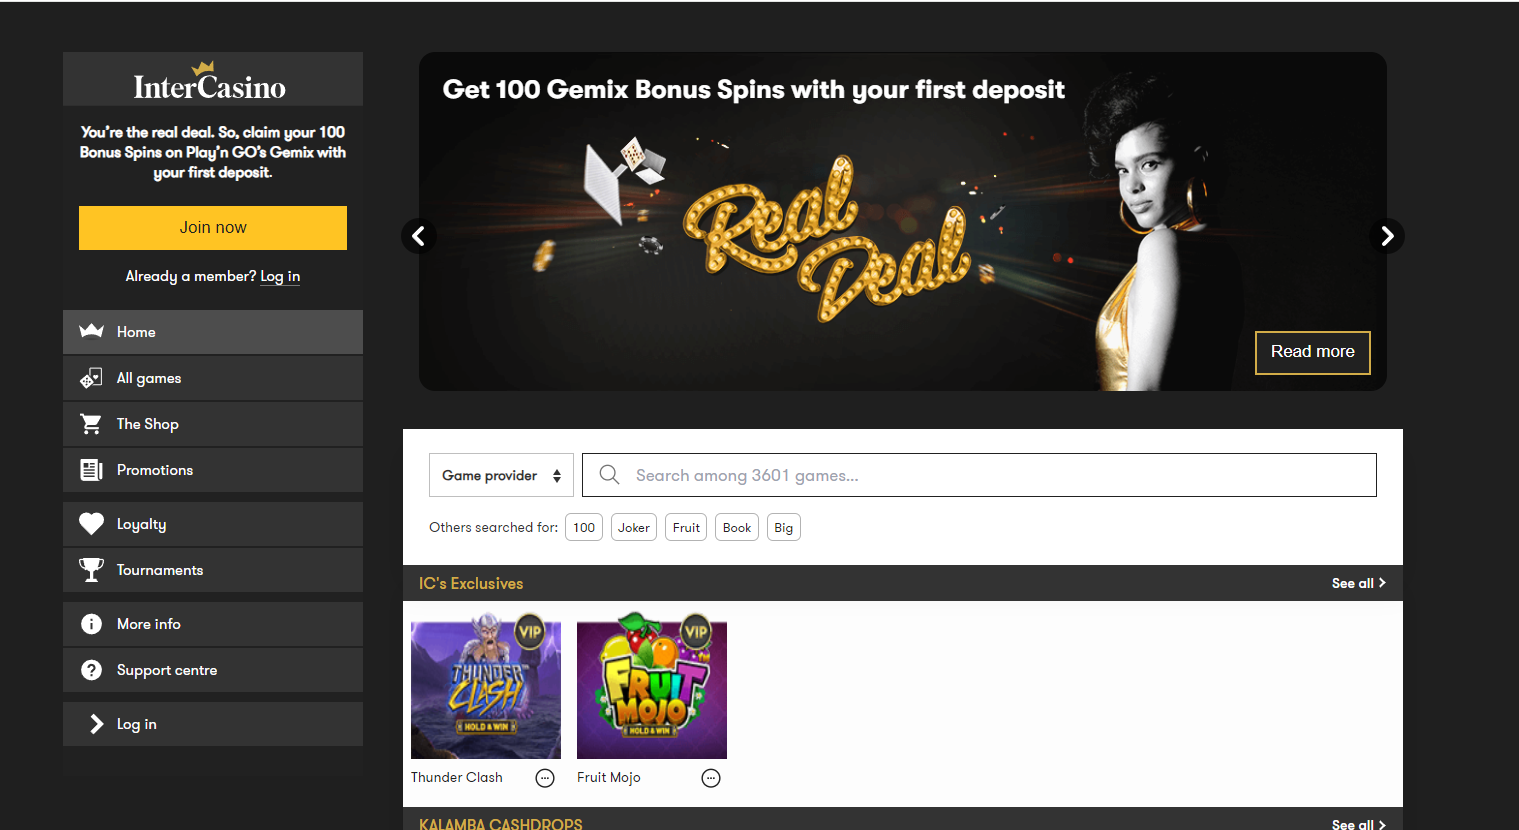Expand Kalamba Cashdrops See all
The width and height of the screenshot is (1519, 830).
[1358, 823]
